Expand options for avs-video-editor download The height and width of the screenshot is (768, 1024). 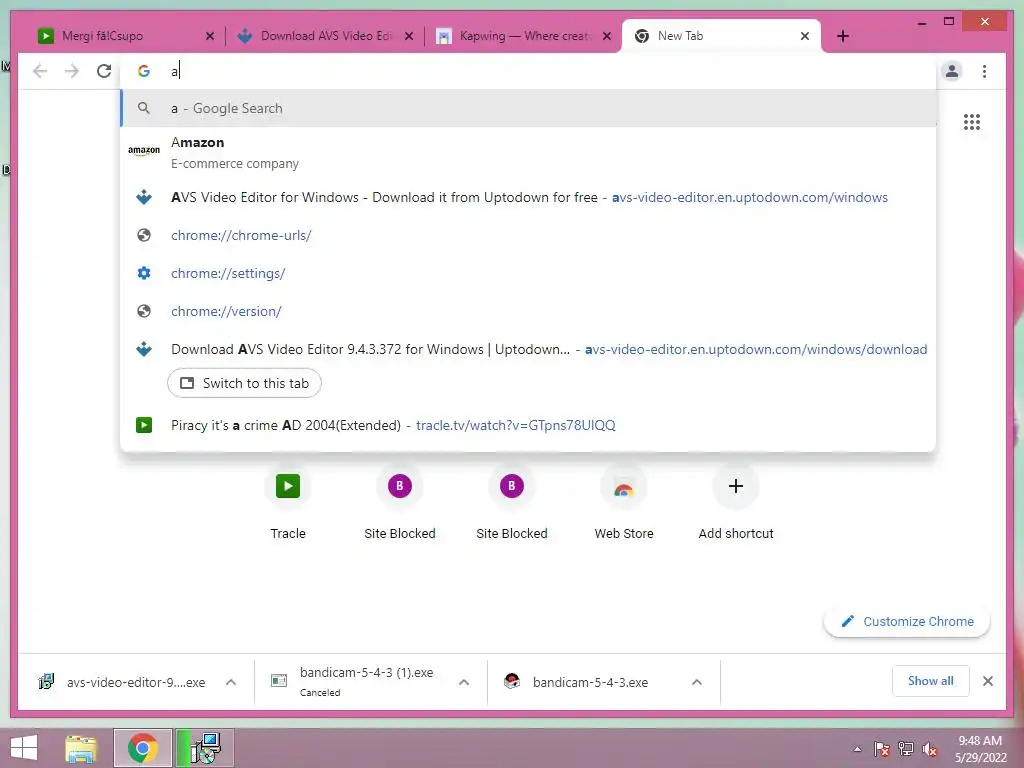click(x=231, y=682)
